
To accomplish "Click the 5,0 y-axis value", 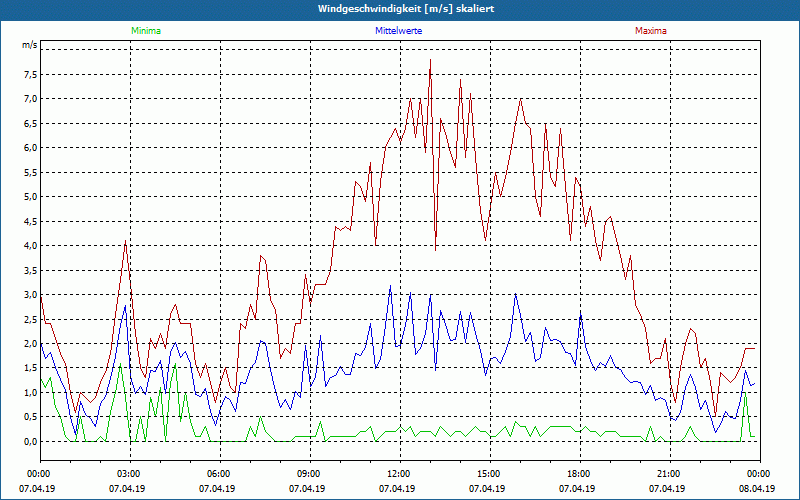I will 31,197.
